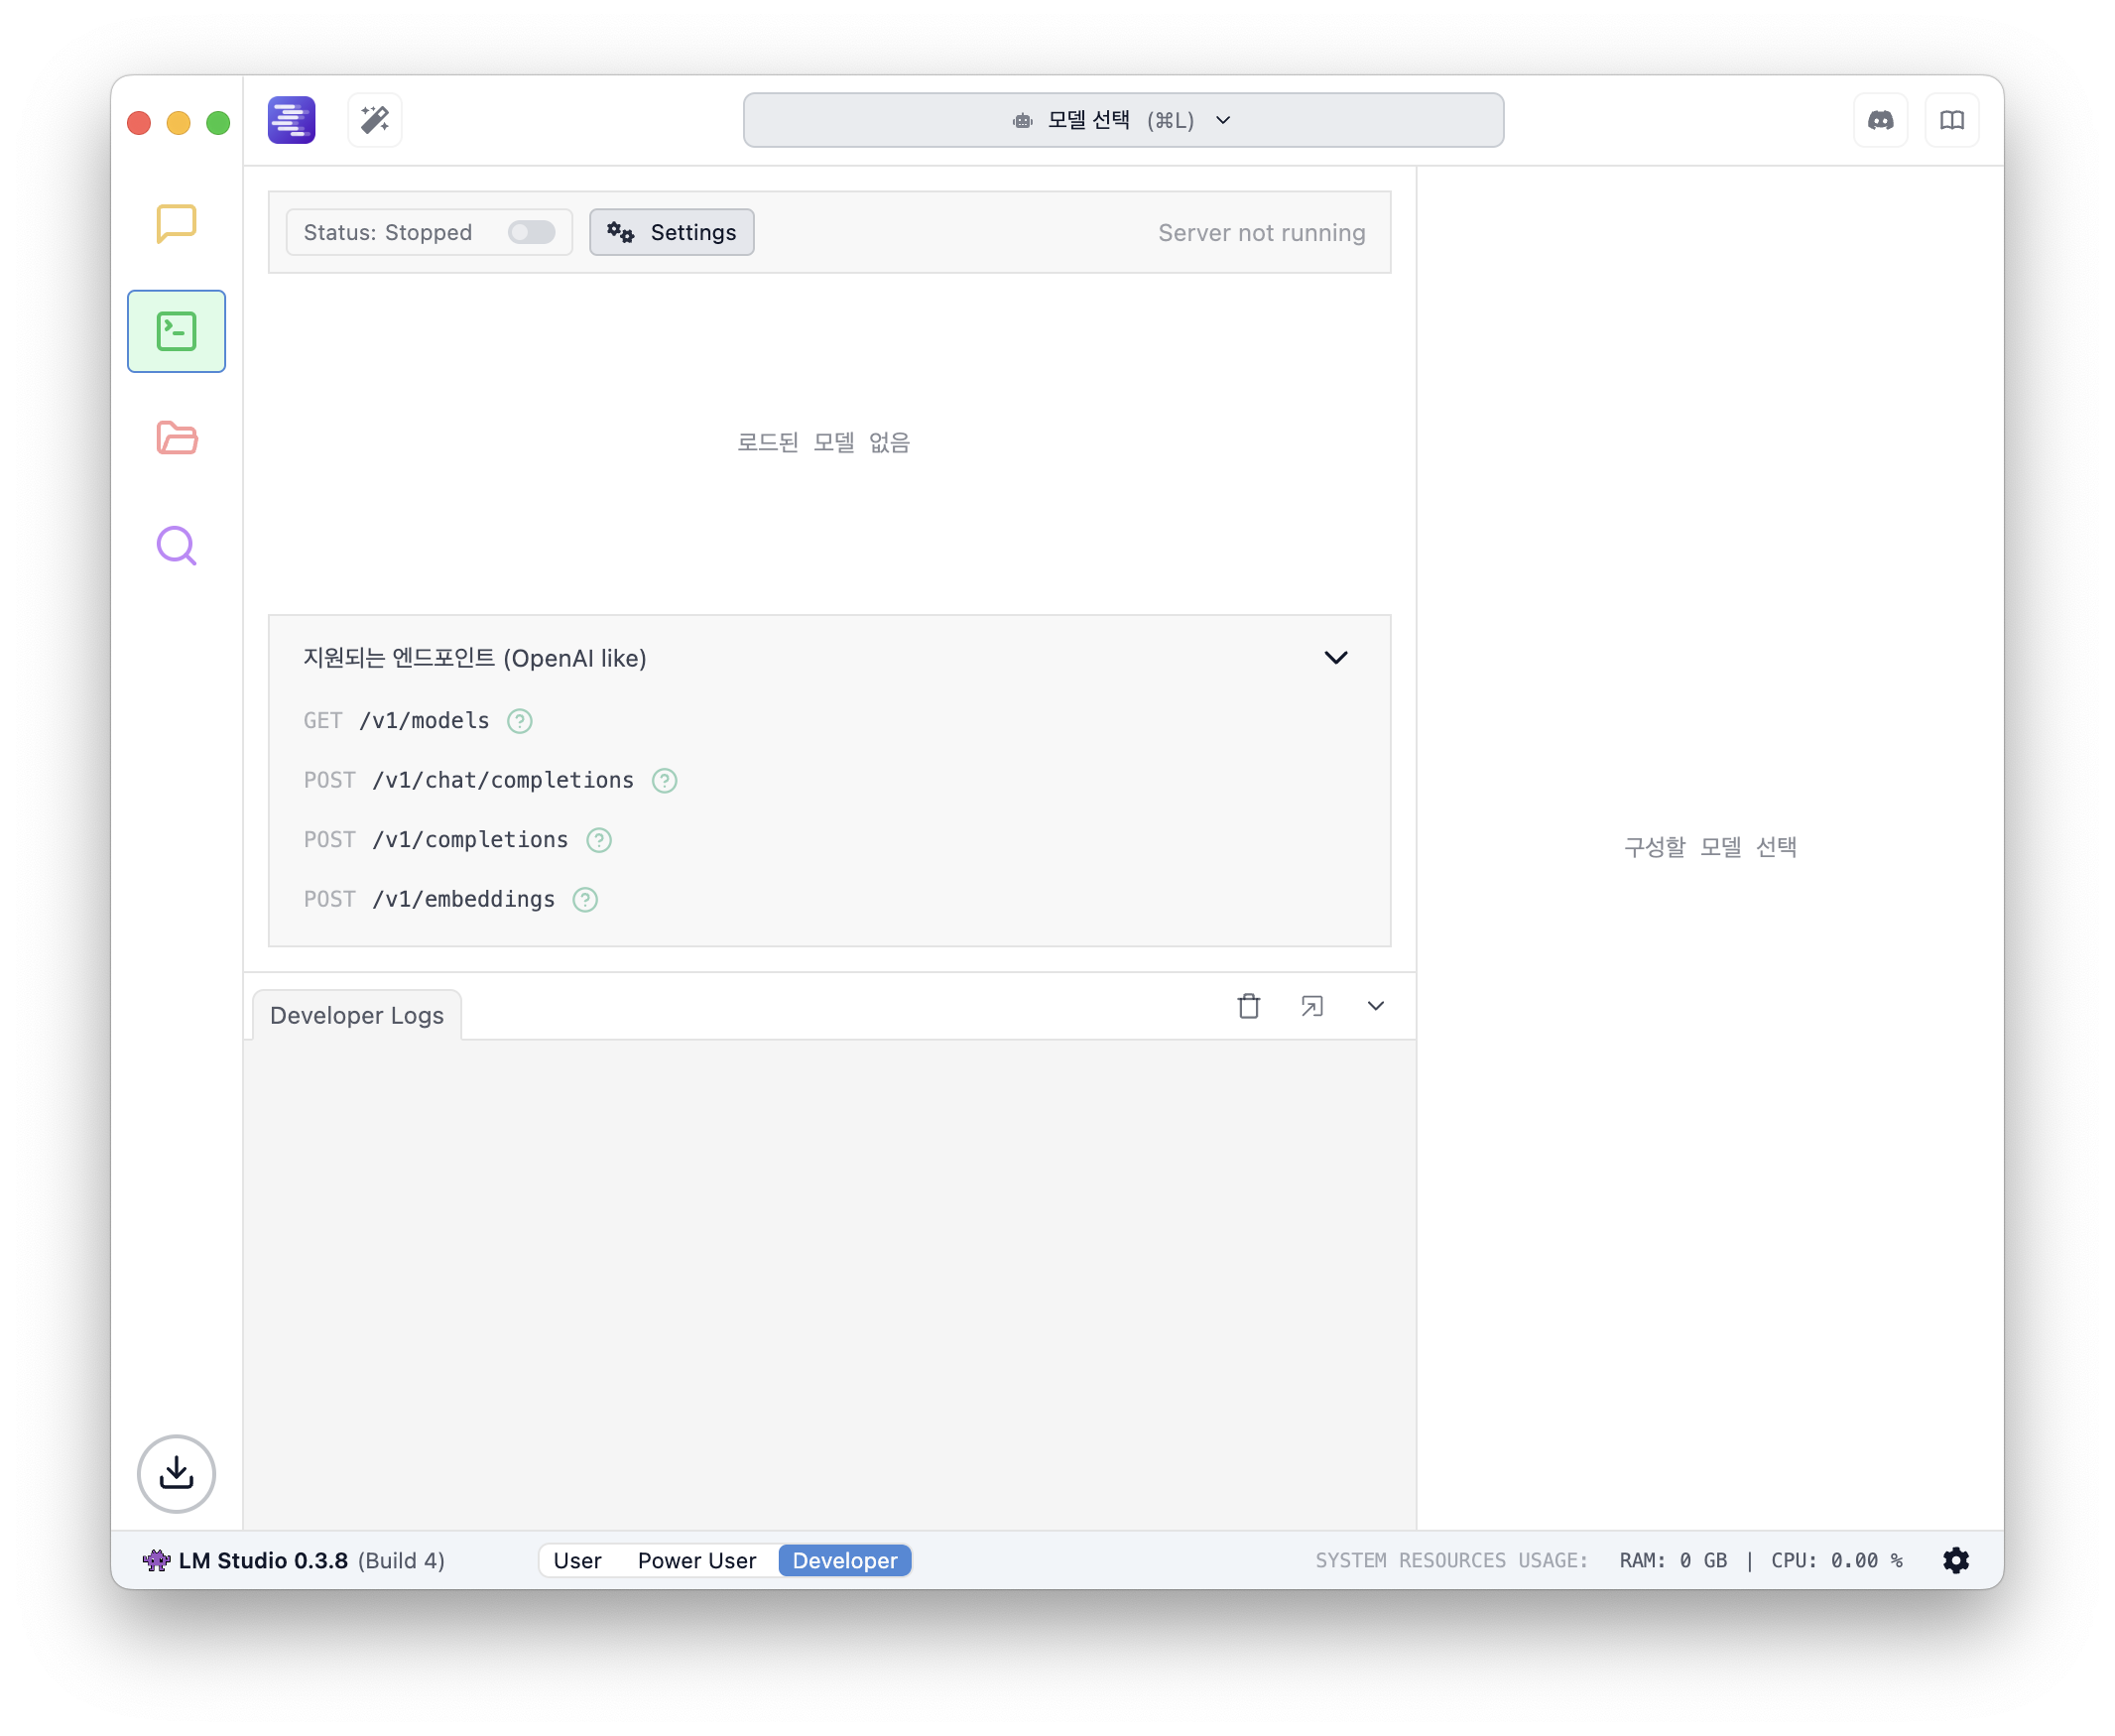
Task: Clear developer logs with trash icon
Action: (x=1248, y=1006)
